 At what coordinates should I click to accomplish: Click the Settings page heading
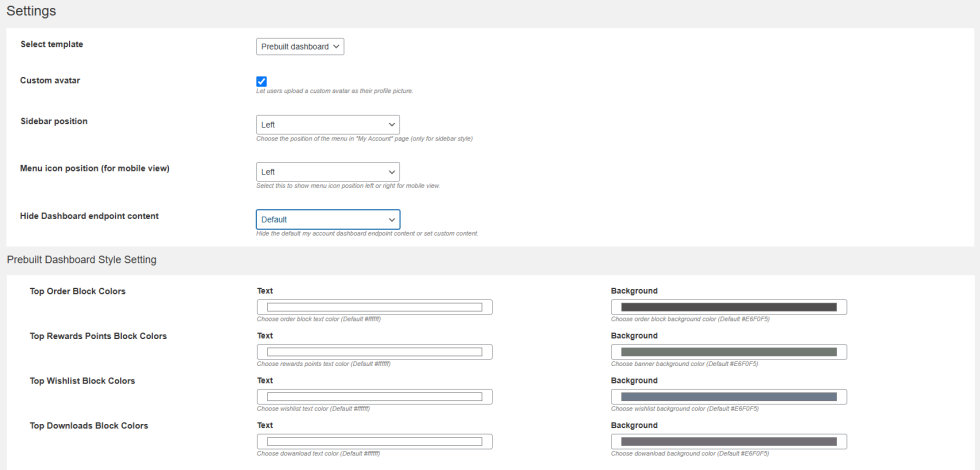pyautogui.click(x=31, y=11)
